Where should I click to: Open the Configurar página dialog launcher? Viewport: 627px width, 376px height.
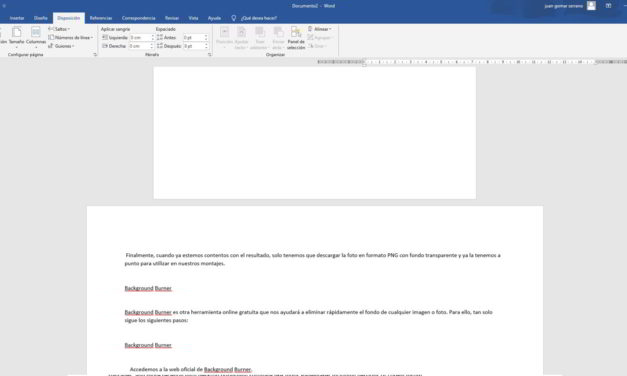pos(95,54)
